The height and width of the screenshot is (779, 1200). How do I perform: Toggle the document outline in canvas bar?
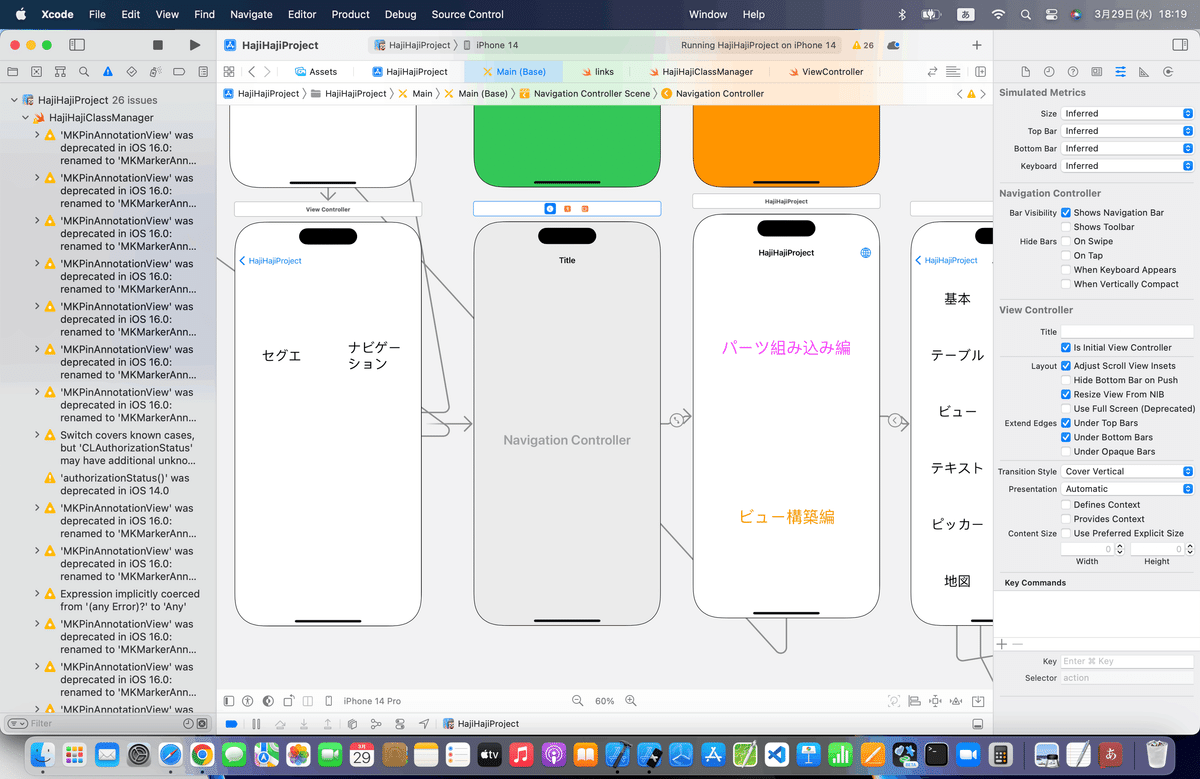point(229,701)
